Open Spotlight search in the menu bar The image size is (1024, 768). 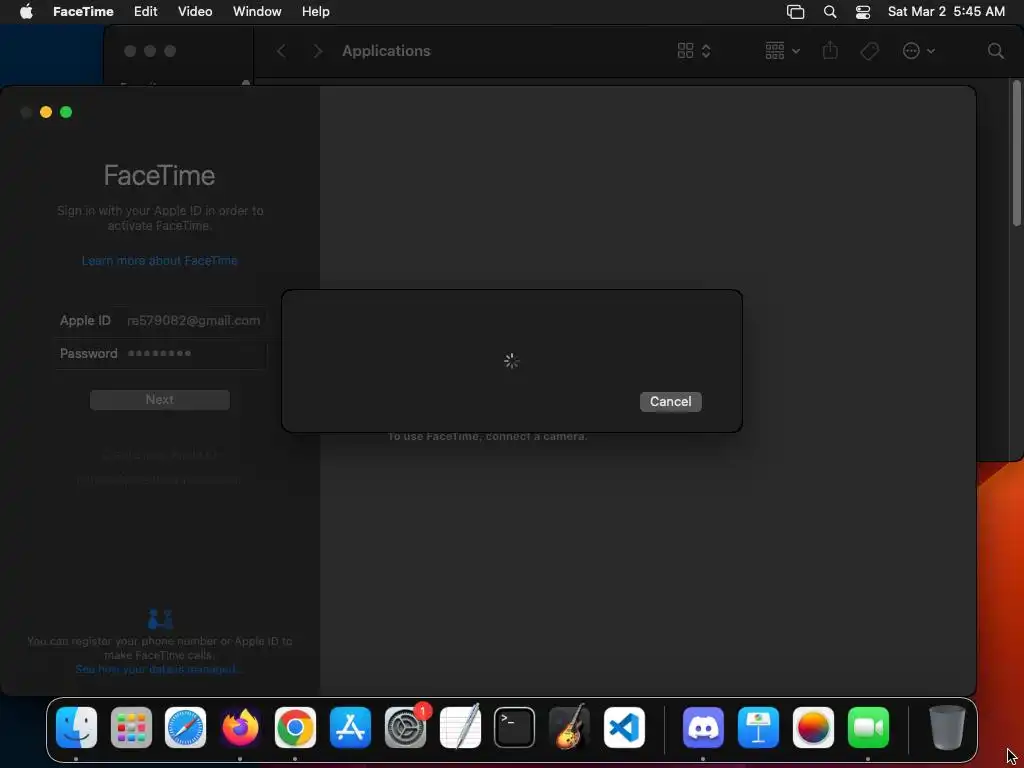click(x=830, y=12)
